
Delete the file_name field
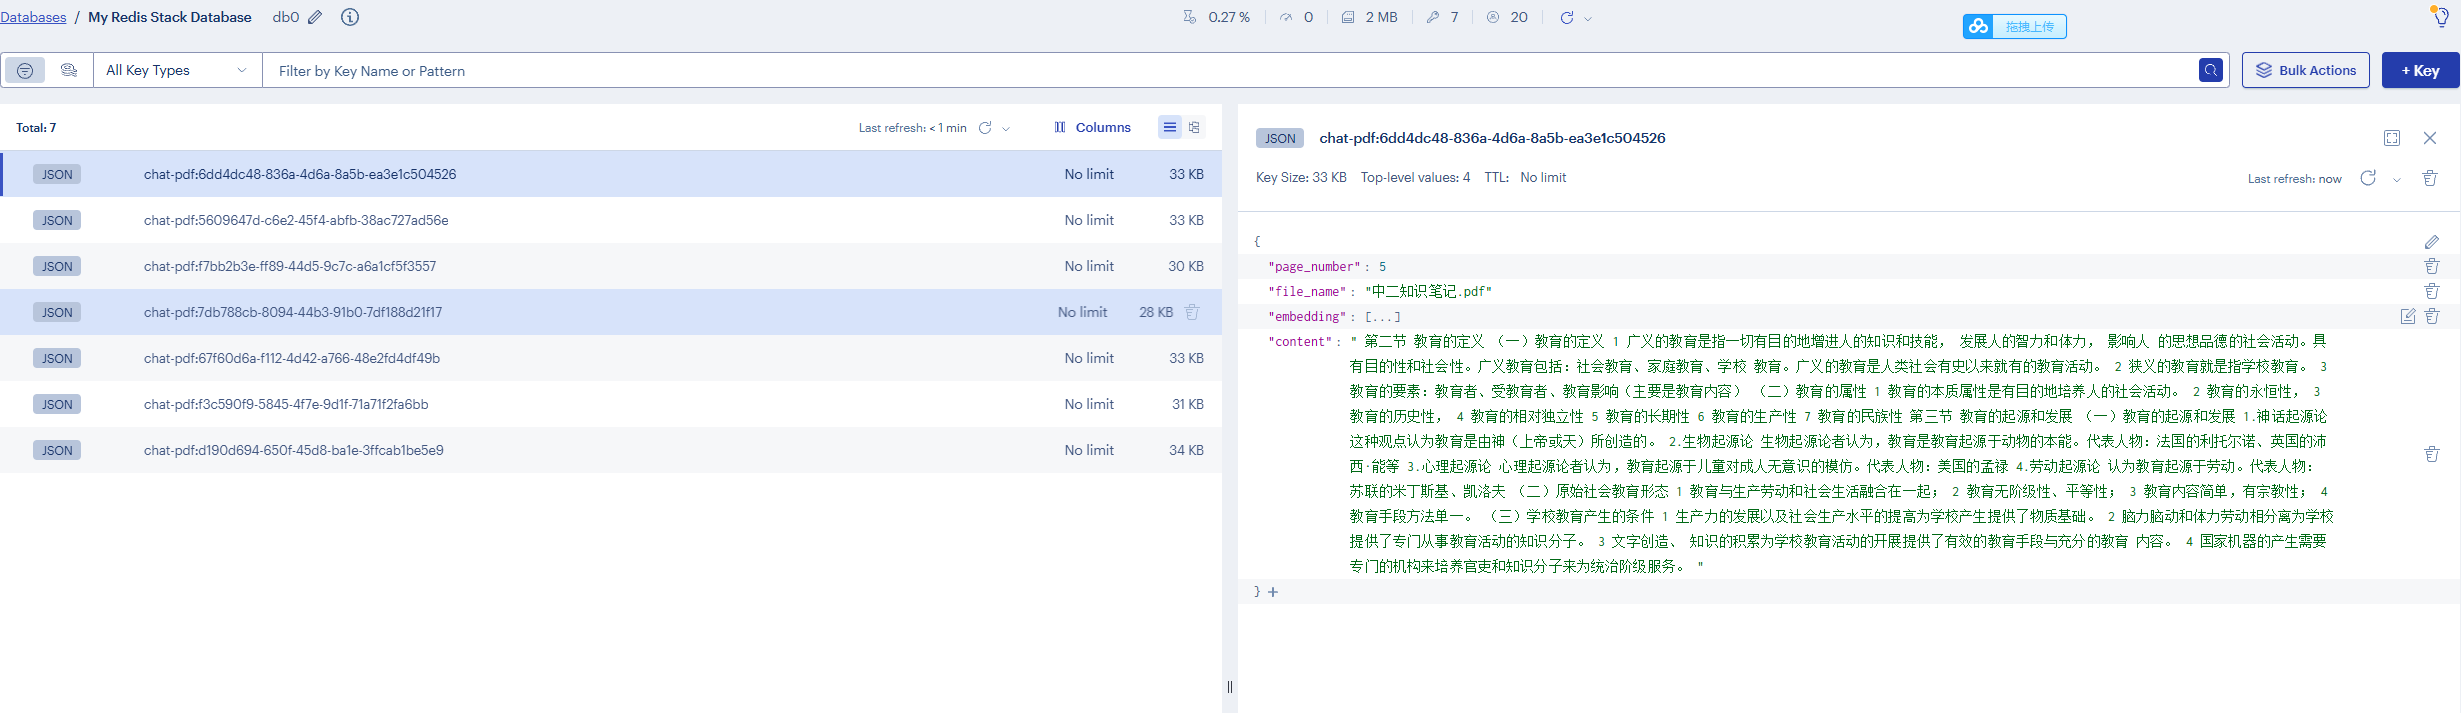tap(2432, 291)
